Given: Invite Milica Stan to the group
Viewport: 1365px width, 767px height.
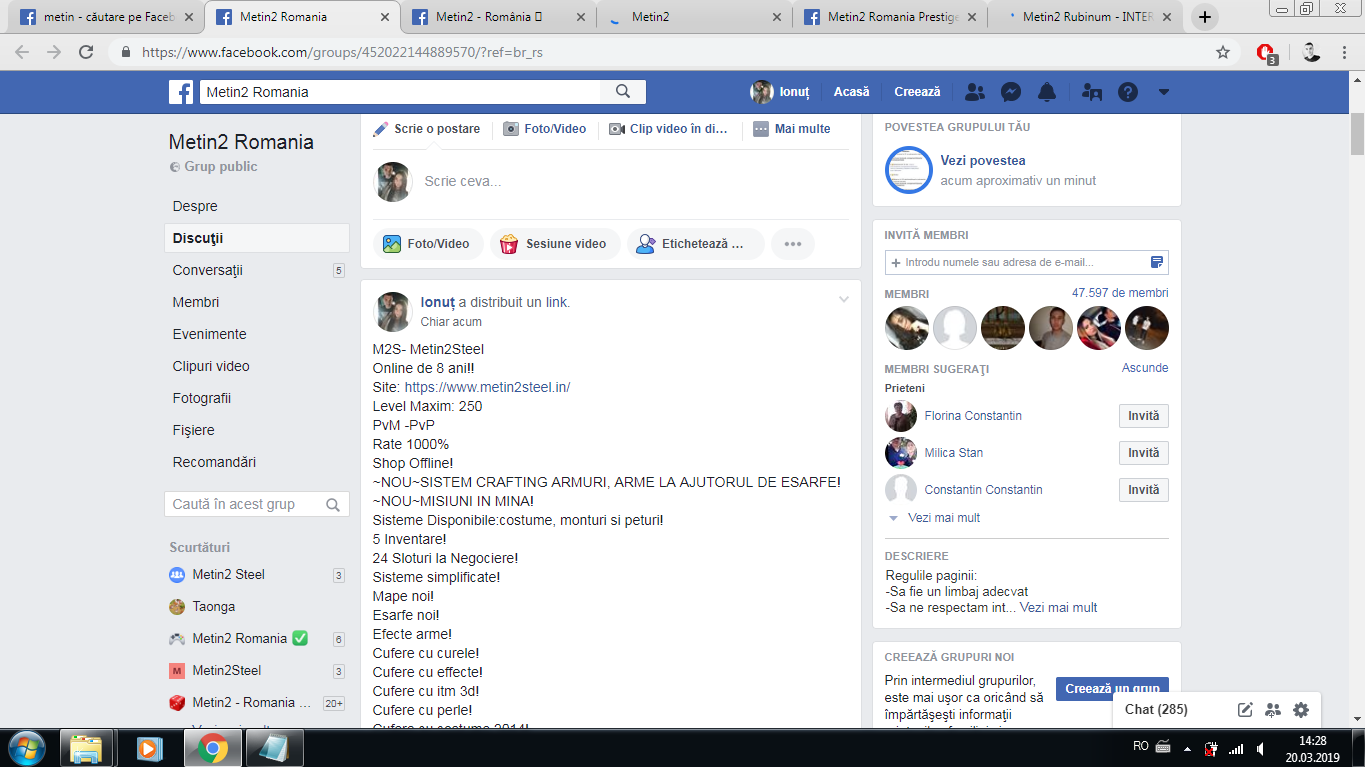Looking at the screenshot, I should [1143, 453].
